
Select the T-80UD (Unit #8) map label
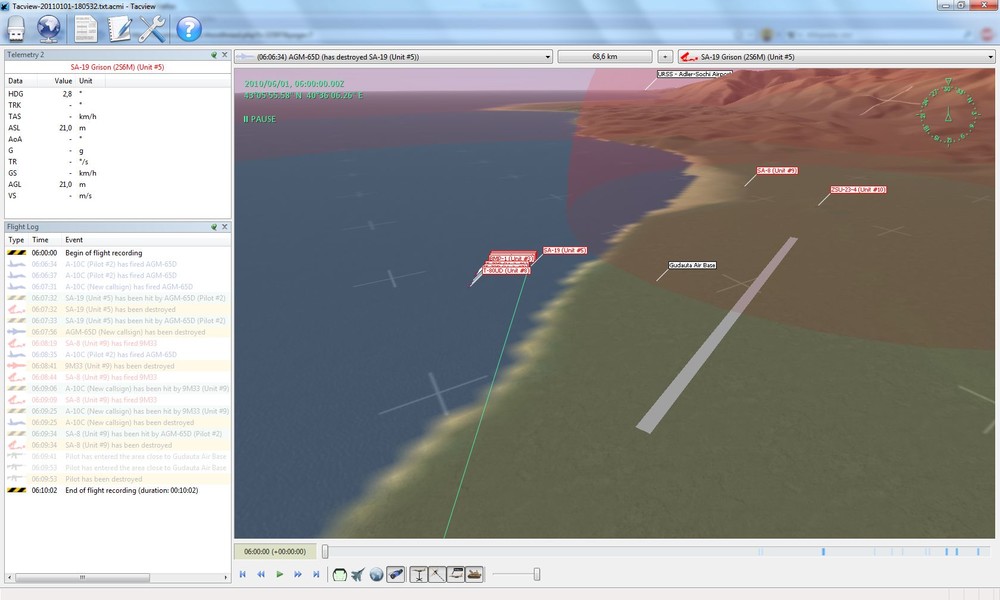point(506,270)
